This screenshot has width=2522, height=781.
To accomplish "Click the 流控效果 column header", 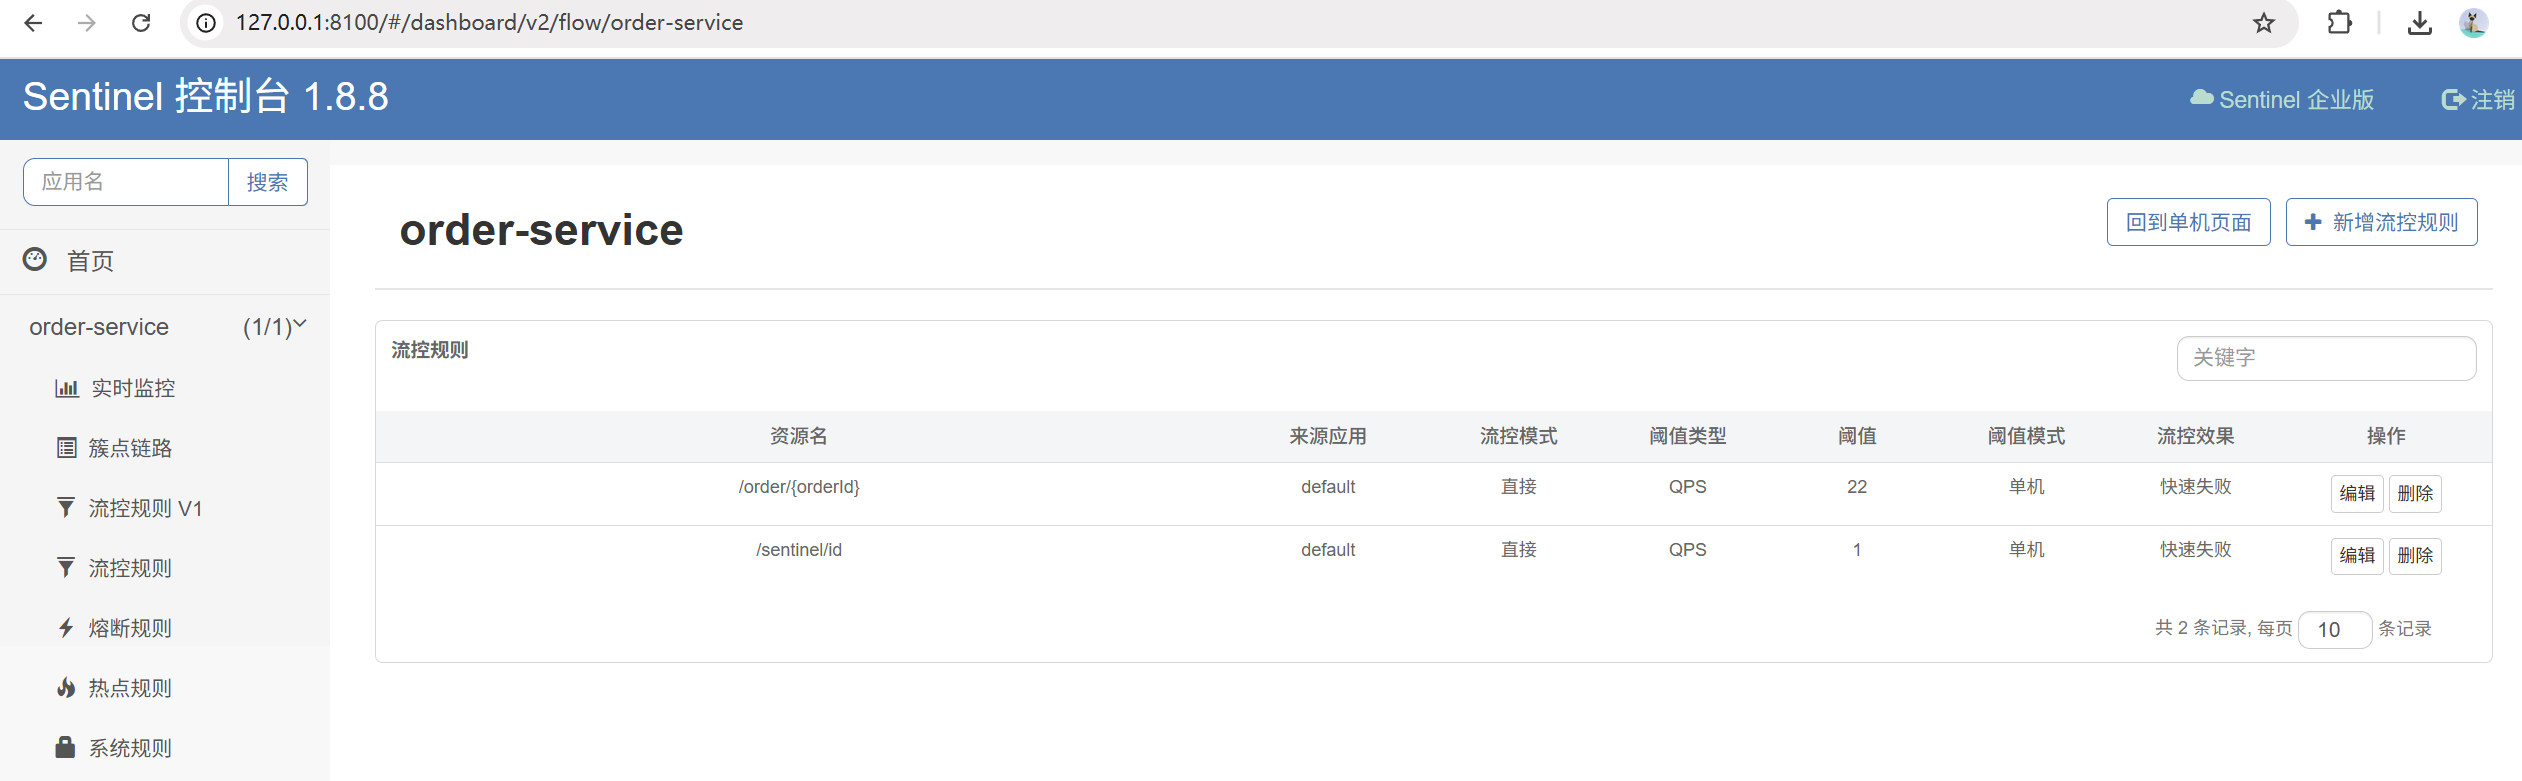I will [x=2196, y=437].
